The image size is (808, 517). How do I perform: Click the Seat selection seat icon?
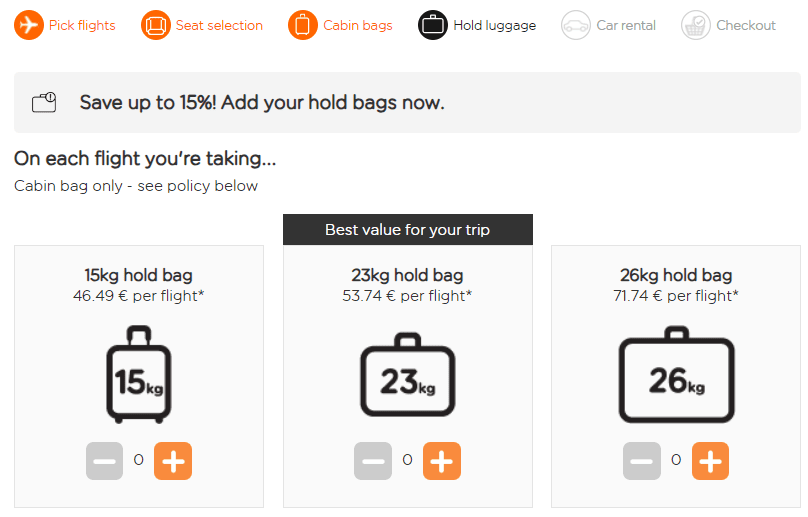[156, 25]
